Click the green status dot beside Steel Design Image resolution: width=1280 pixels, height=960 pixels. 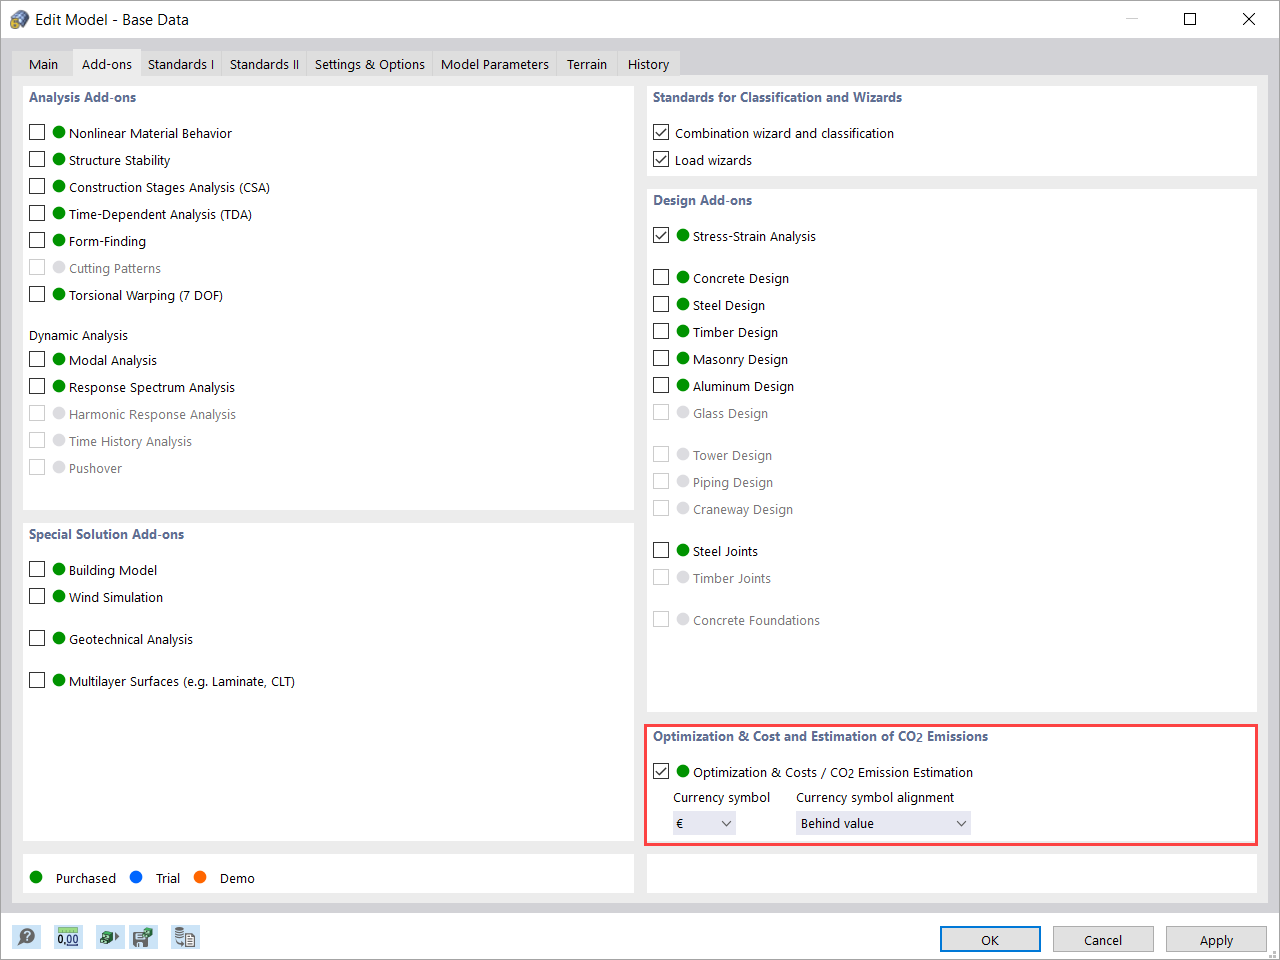[x=683, y=304]
